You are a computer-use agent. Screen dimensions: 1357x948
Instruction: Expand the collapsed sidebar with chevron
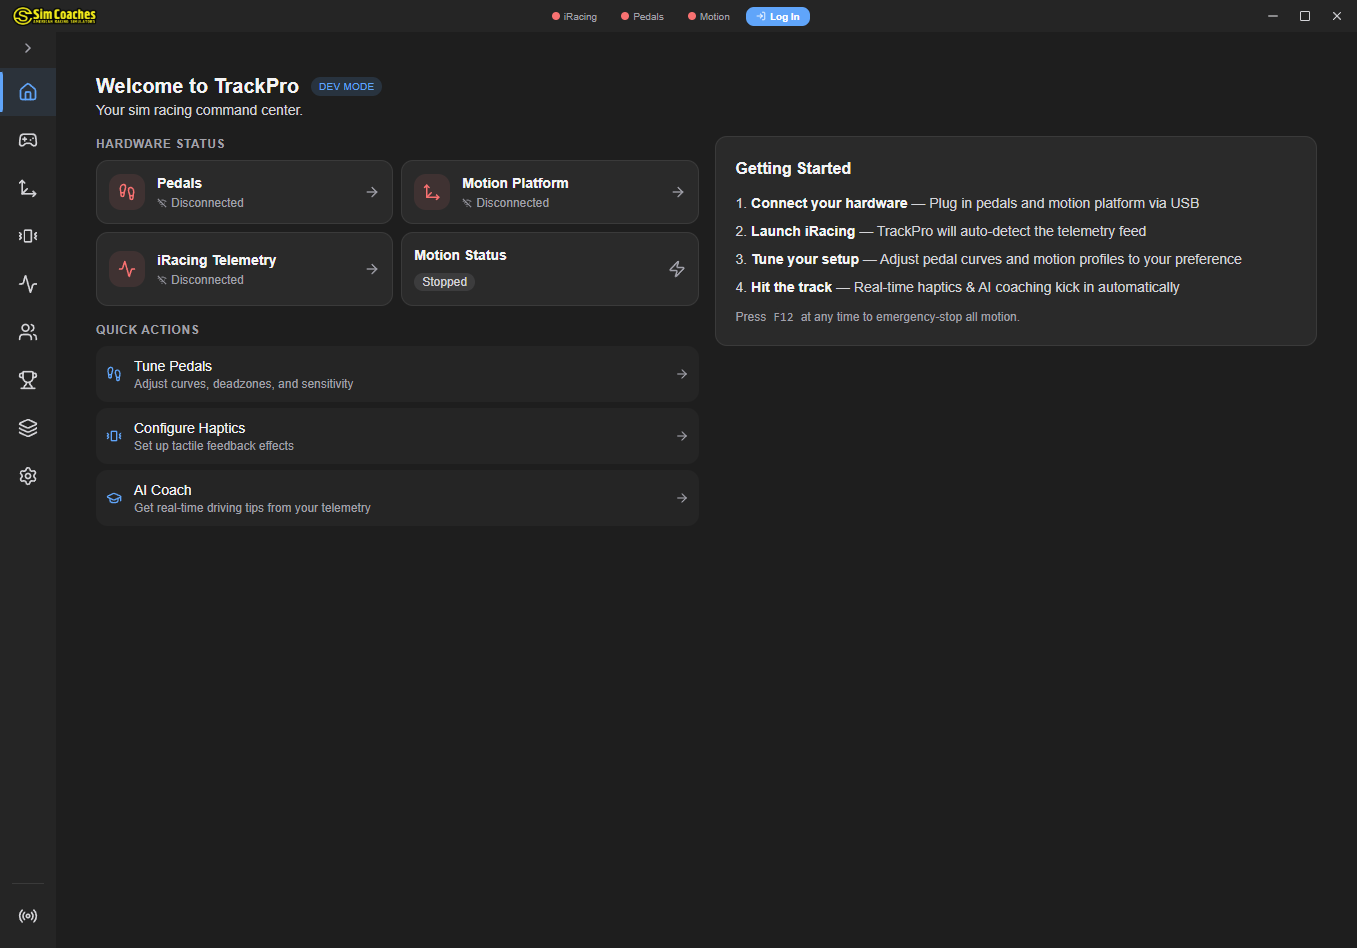click(28, 48)
